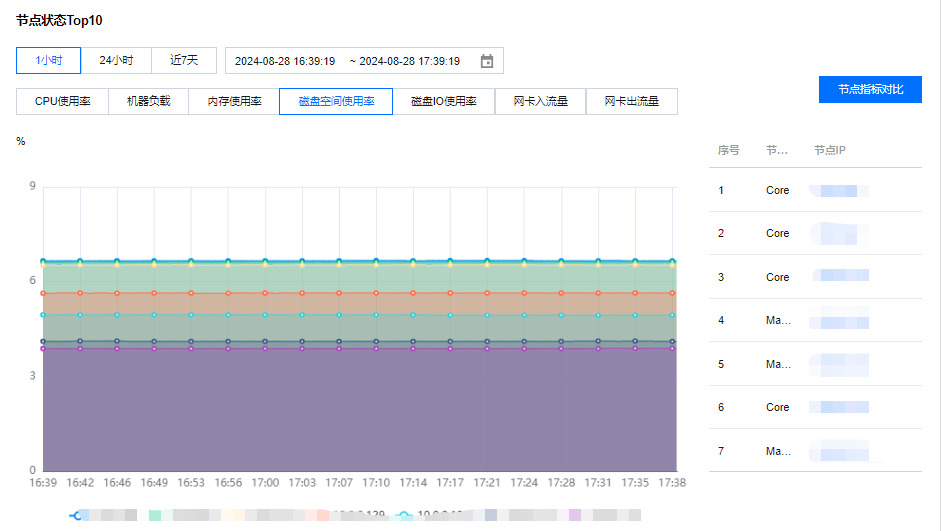Select the 24小时 time range
The image size is (941, 531).
pyautogui.click(x=116, y=61)
